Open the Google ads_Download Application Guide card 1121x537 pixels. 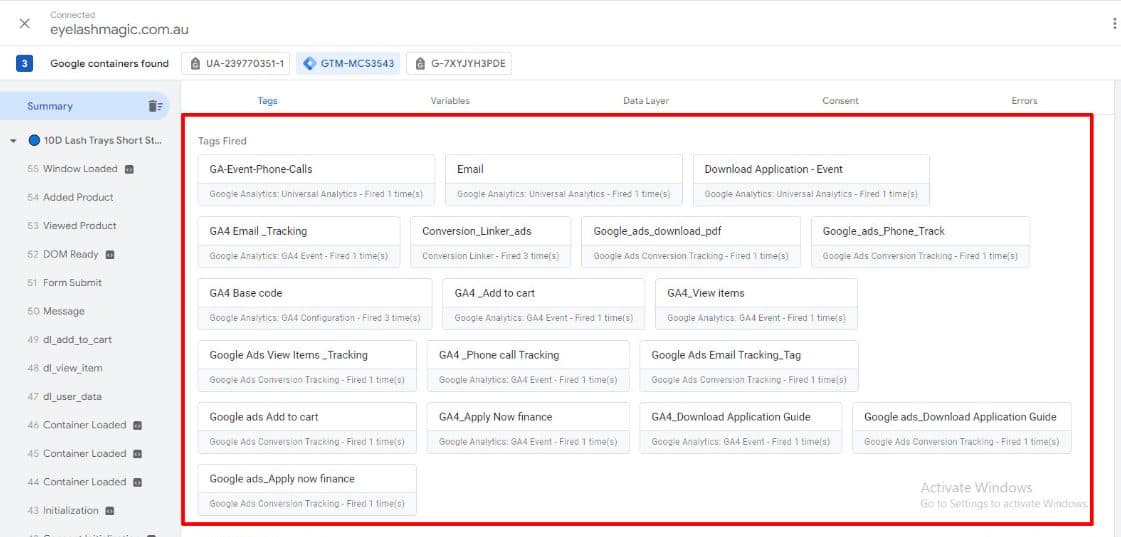pos(962,428)
